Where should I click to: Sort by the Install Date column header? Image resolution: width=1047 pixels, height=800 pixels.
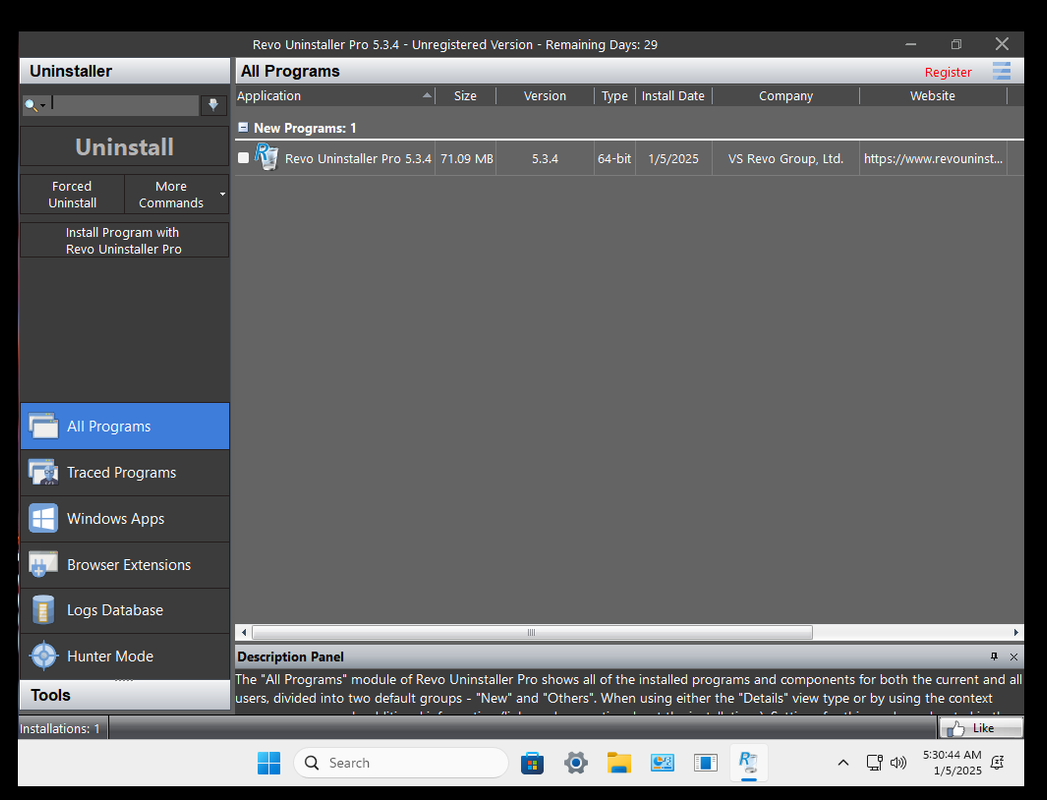(673, 95)
